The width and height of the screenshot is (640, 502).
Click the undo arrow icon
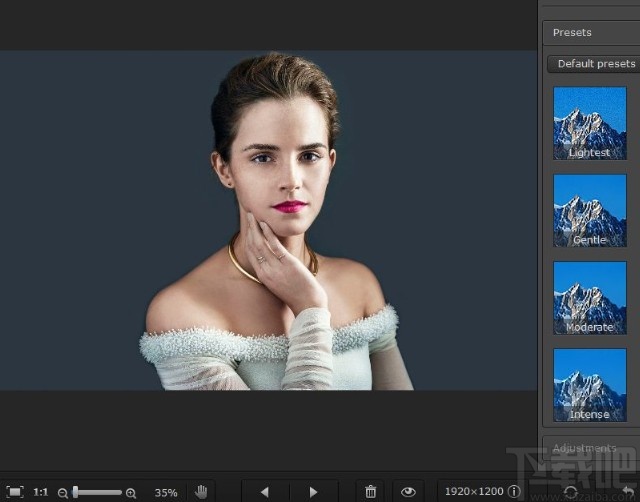[x=627, y=492]
